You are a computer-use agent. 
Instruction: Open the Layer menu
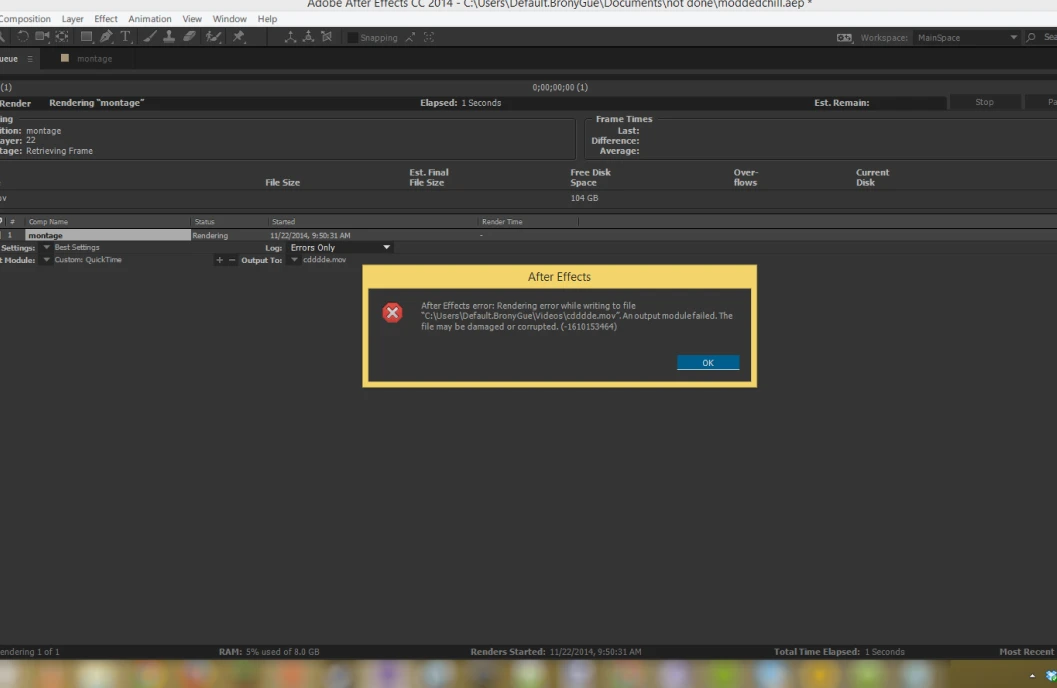(x=73, y=19)
